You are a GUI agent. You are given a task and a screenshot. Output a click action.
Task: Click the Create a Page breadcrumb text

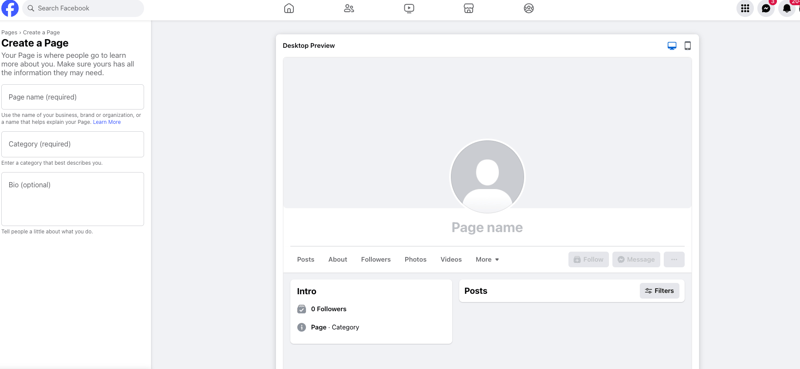[x=41, y=33]
